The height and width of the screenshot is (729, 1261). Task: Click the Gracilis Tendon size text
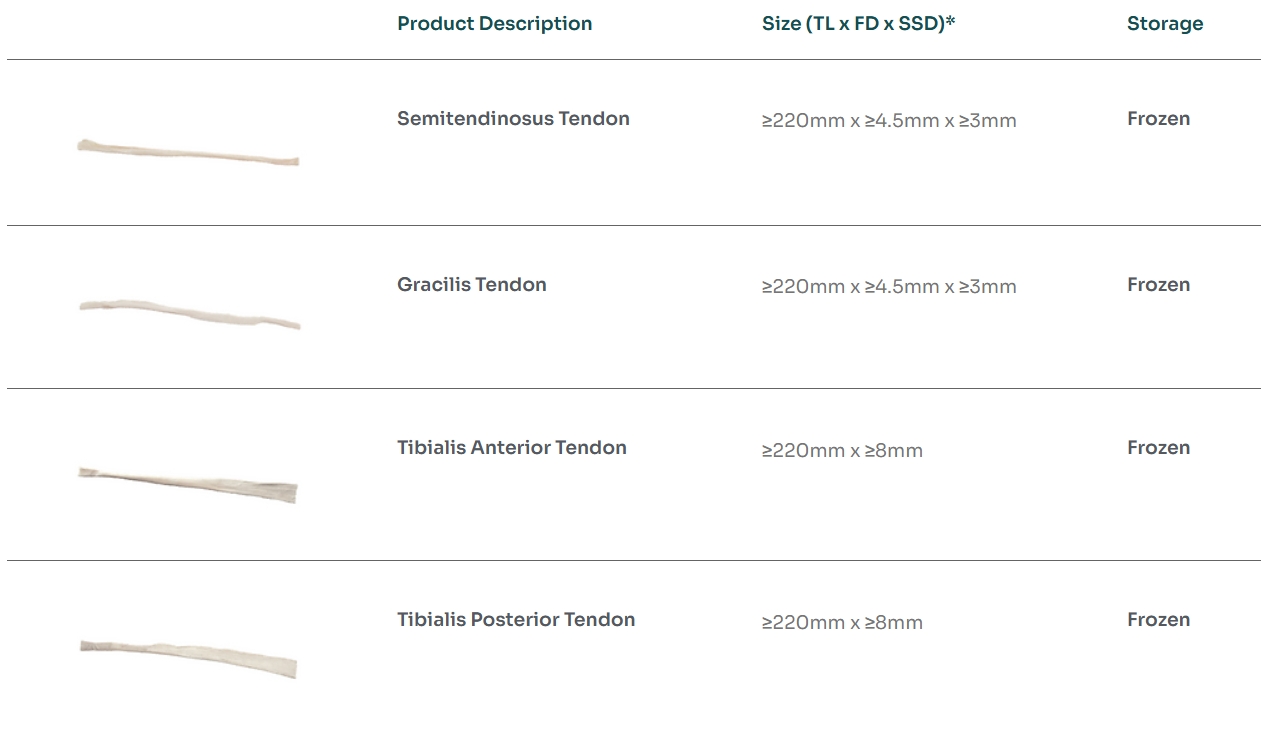888,287
